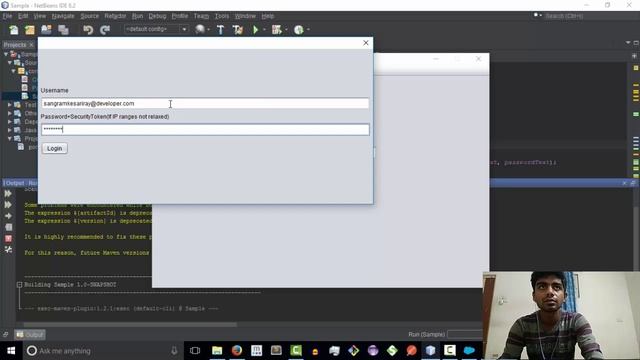
Task: Click Open Project icon in toolbar
Action: (46, 30)
